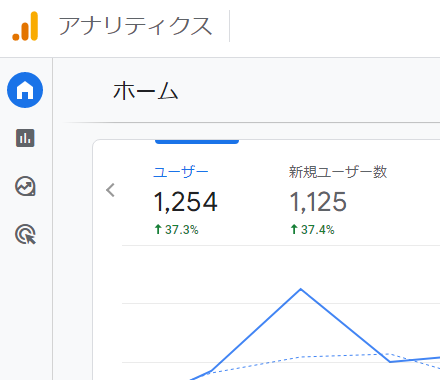Open the Home section in the sidebar
Viewport: 440px width, 380px height.
[25, 90]
